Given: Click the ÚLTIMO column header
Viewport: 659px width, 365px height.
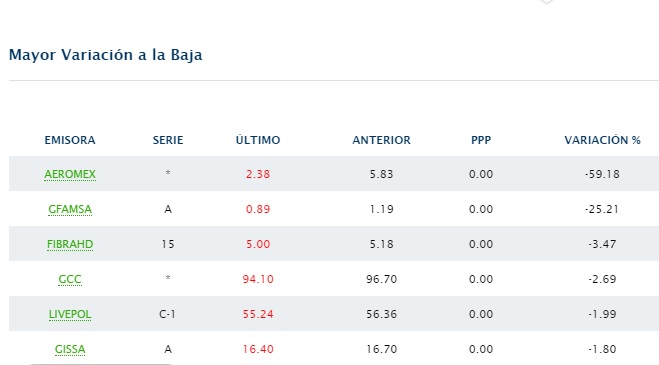Looking at the screenshot, I should tap(258, 140).
